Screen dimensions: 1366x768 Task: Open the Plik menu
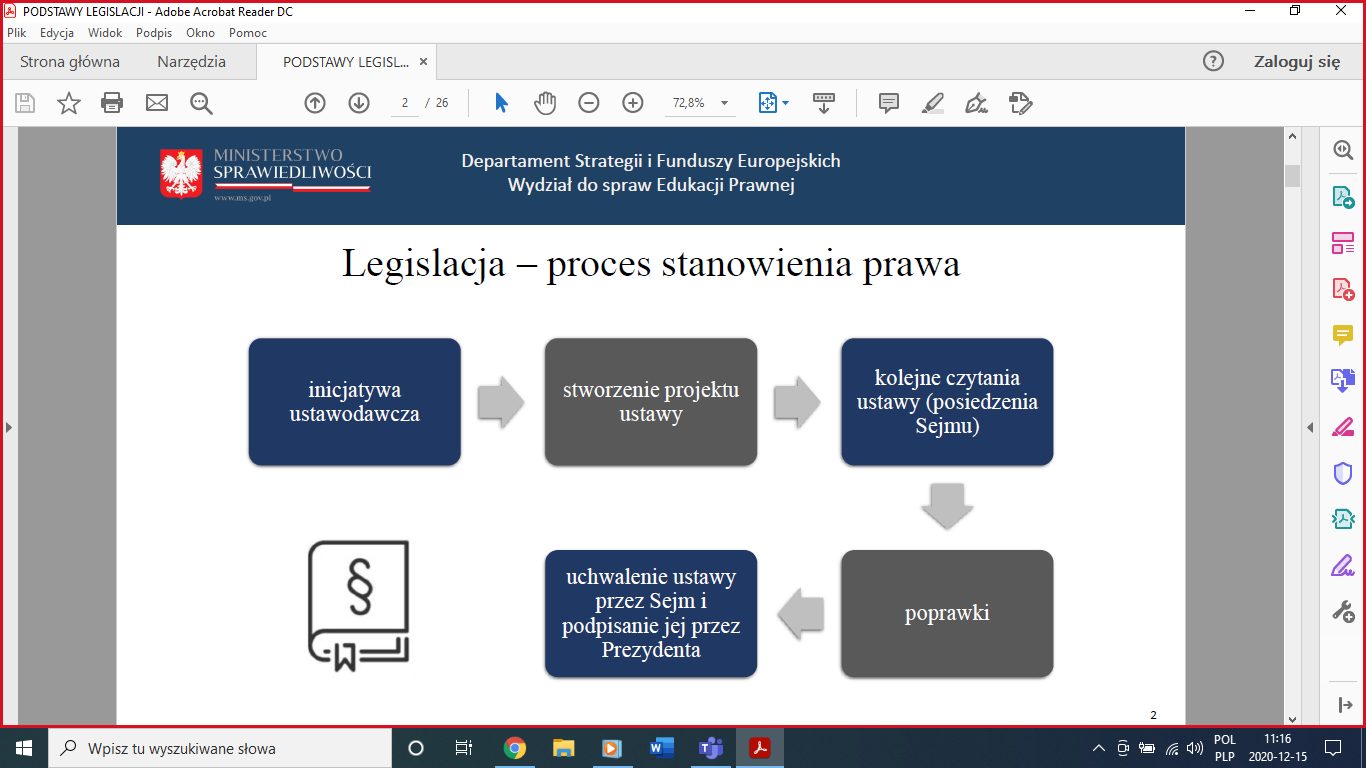click(17, 33)
